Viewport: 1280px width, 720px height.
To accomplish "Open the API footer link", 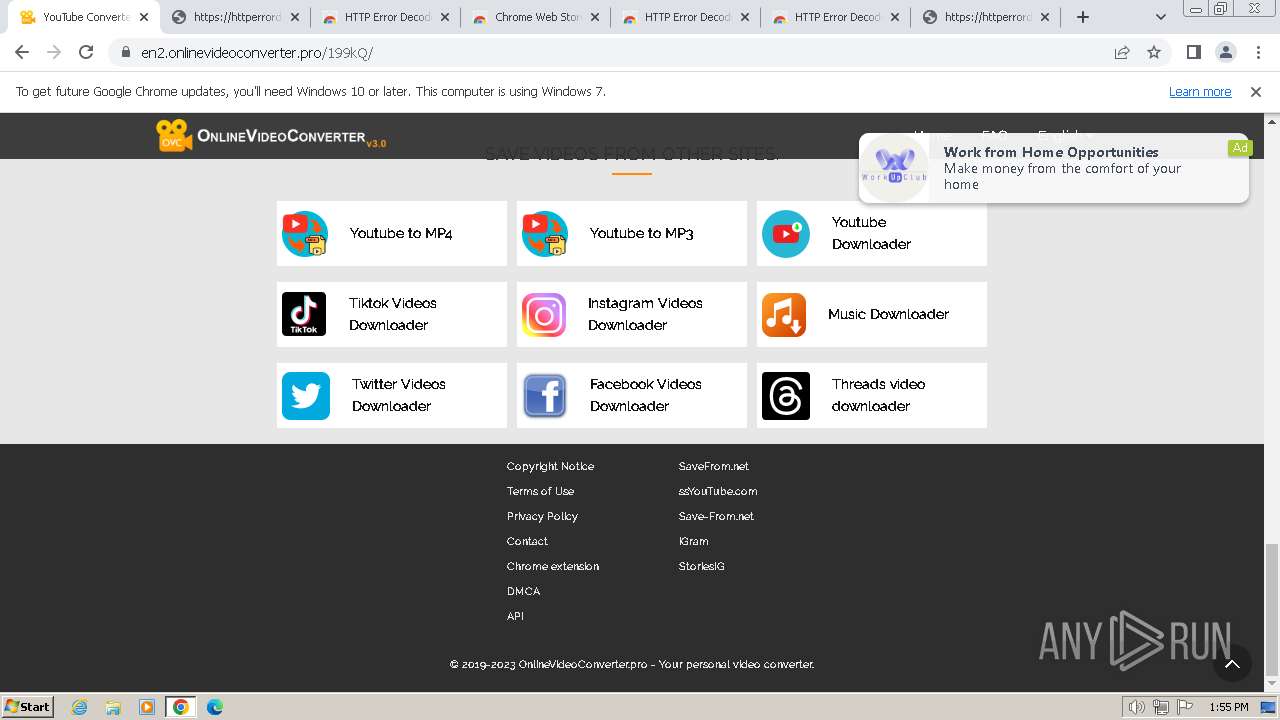I will 515,616.
